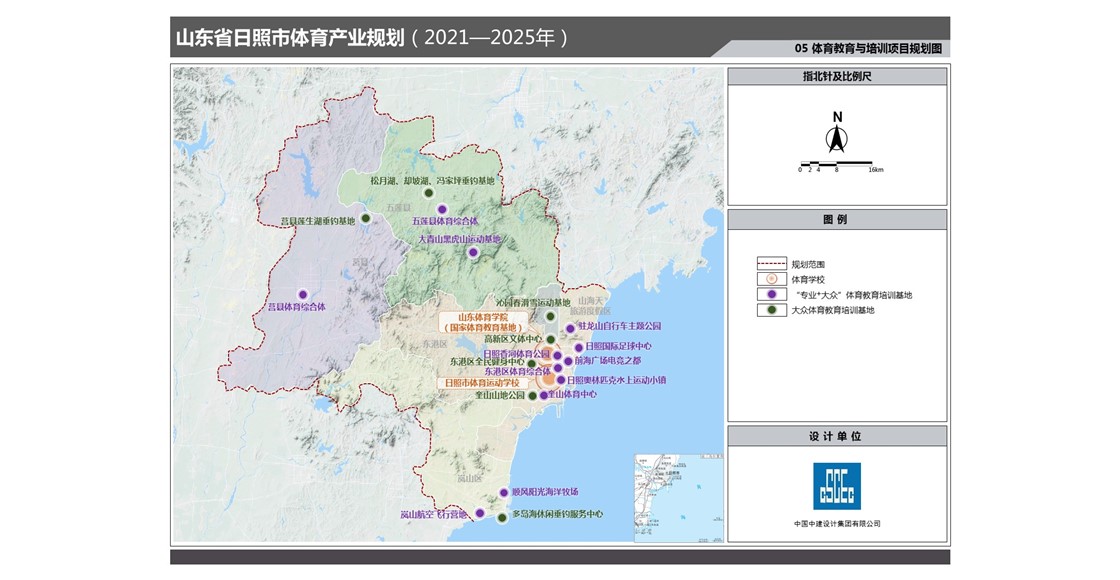
Task: Click the green marker at 莒县莲生湖垂钓基地
Action: coord(366,218)
